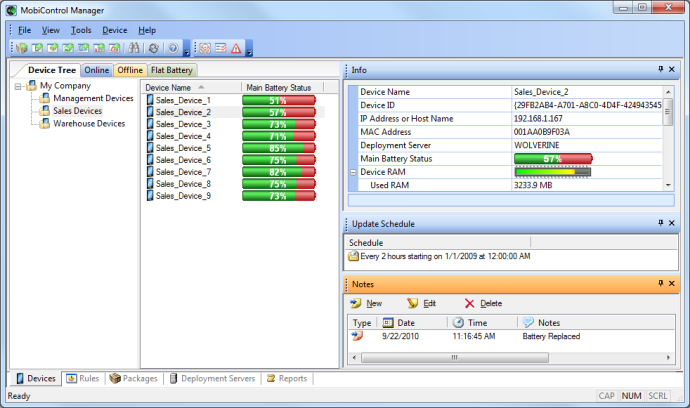690x408 pixels.
Task: Click the checklist toolbar icon
Action: [x=220, y=48]
